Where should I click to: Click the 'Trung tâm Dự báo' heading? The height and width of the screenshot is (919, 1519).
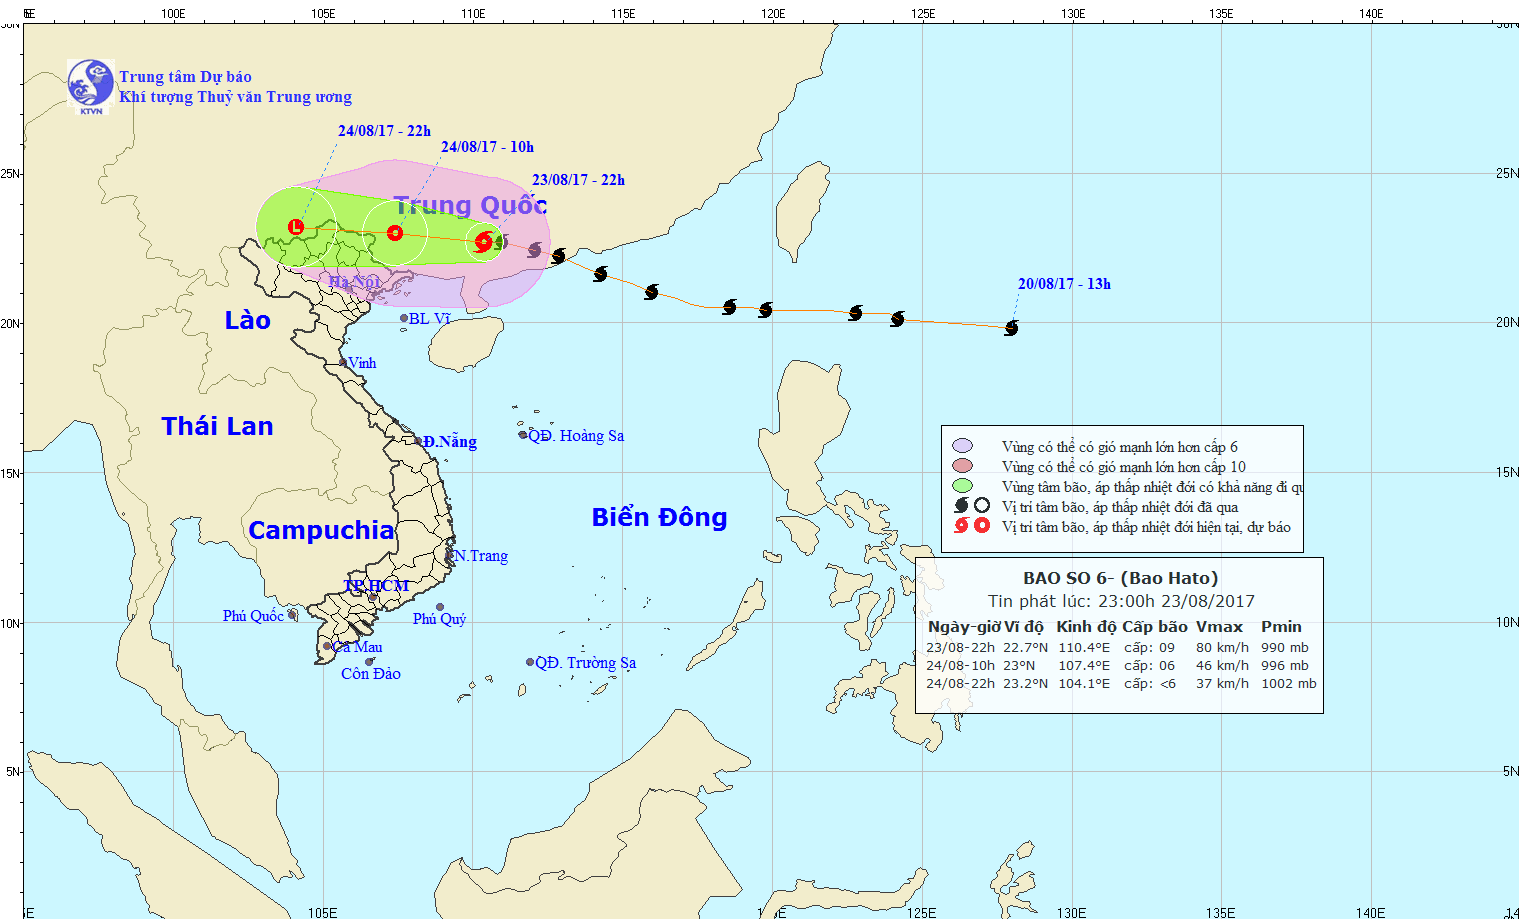(x=185, y=77)
